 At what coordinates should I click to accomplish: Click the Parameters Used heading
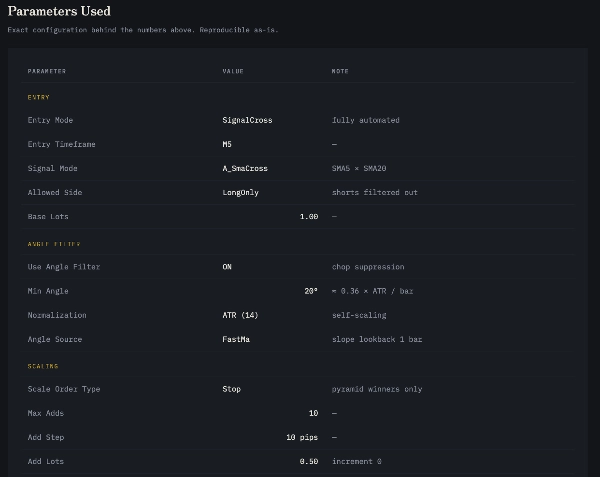point(59,11)
